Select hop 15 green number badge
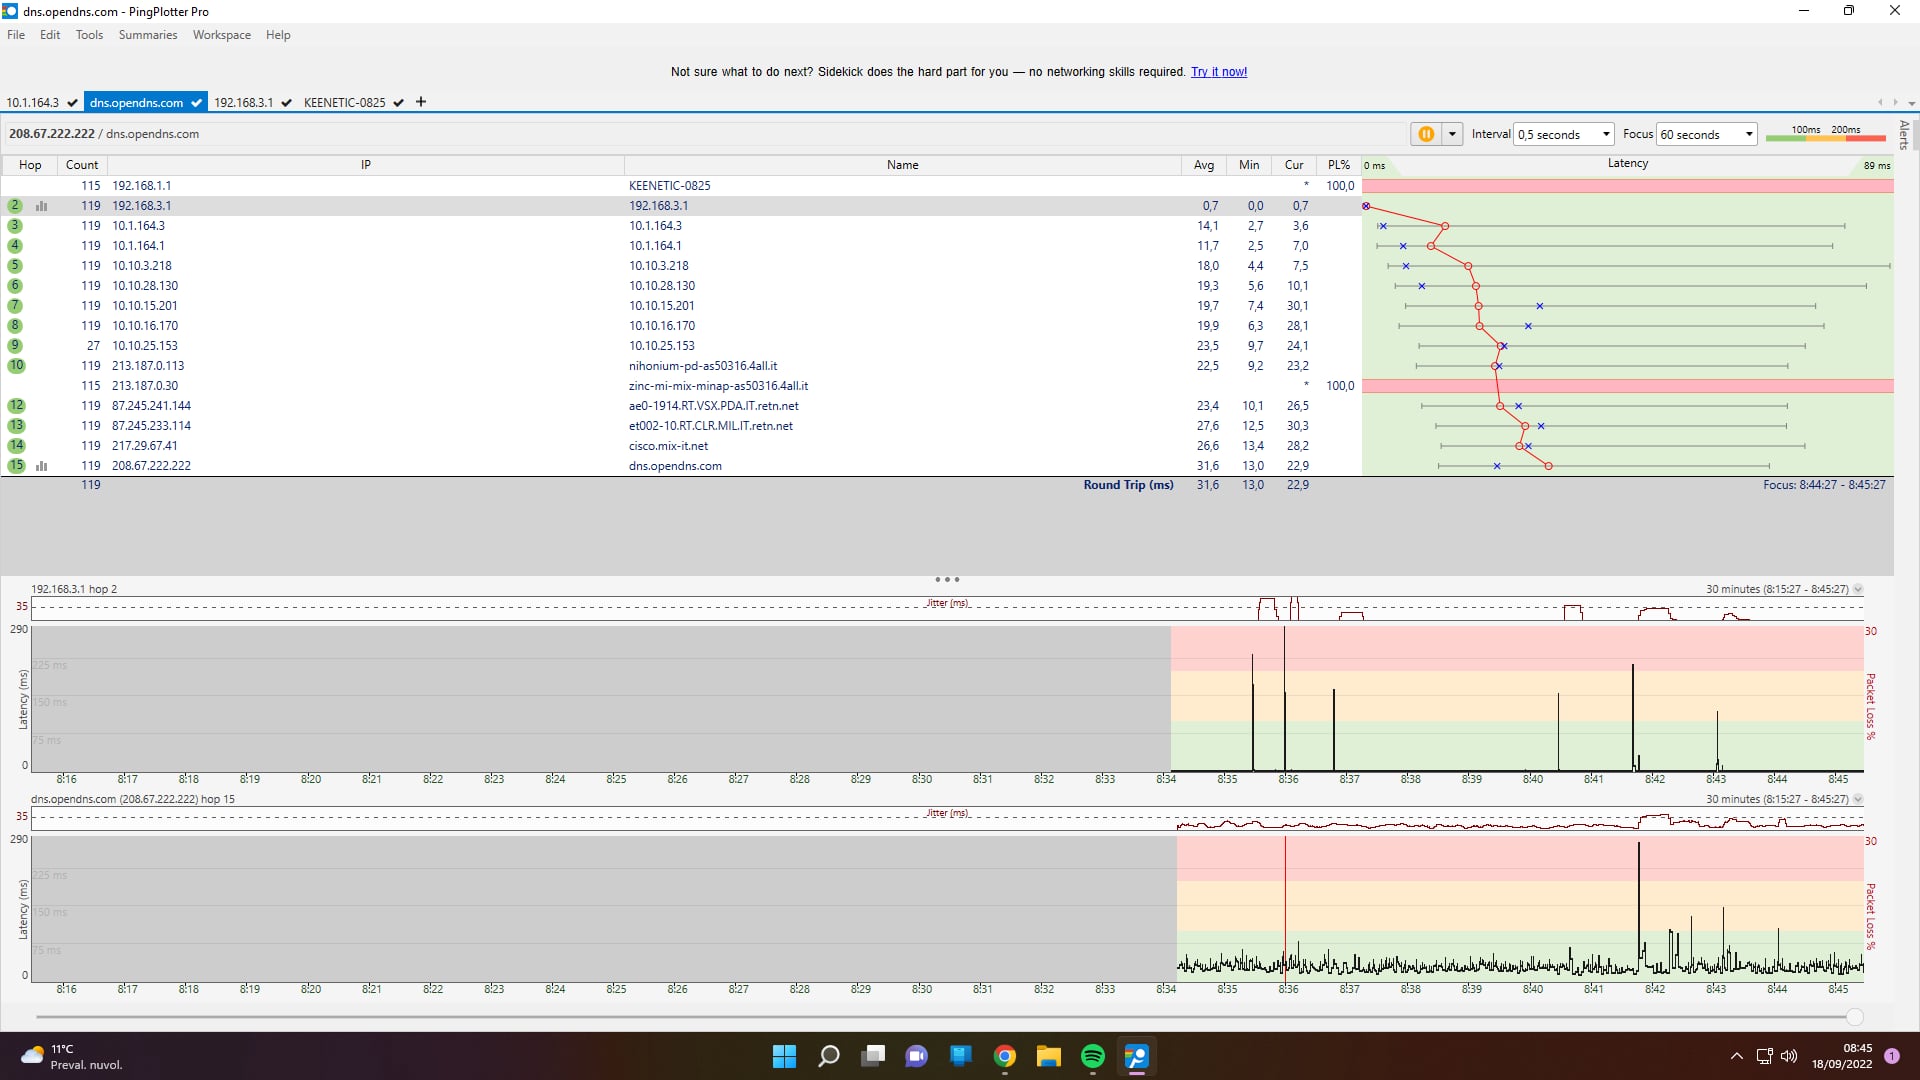 [x=16, y=466]
